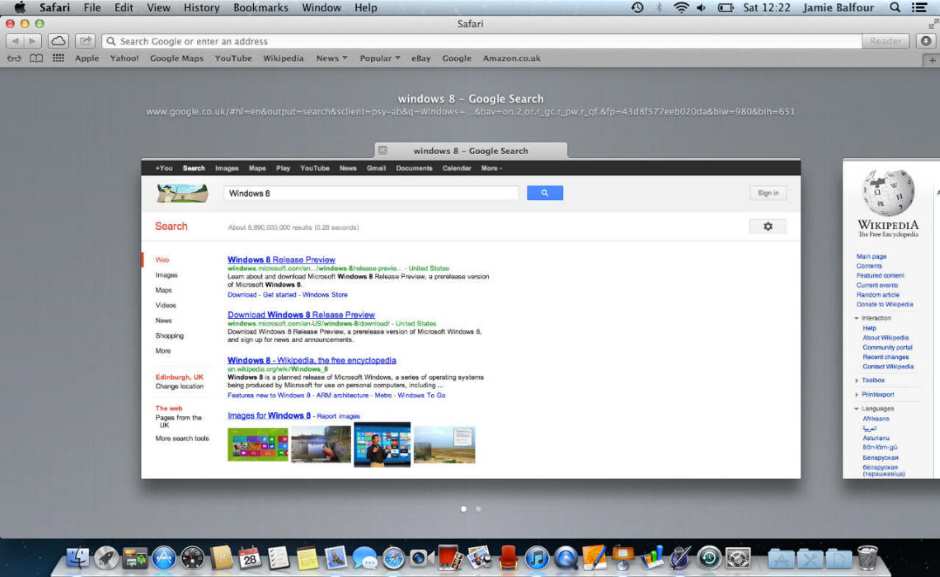
Task: Click the Wikipedia tab preview thumbnail
Action: 890,320
